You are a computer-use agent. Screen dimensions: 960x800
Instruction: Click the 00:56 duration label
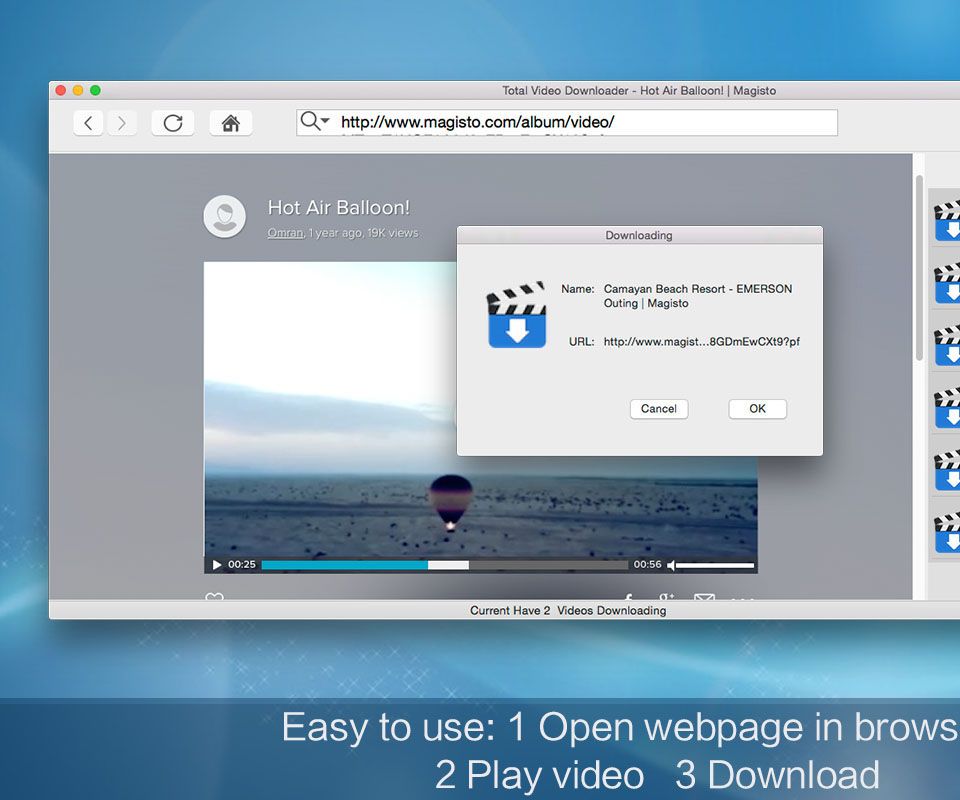[647, 564]
